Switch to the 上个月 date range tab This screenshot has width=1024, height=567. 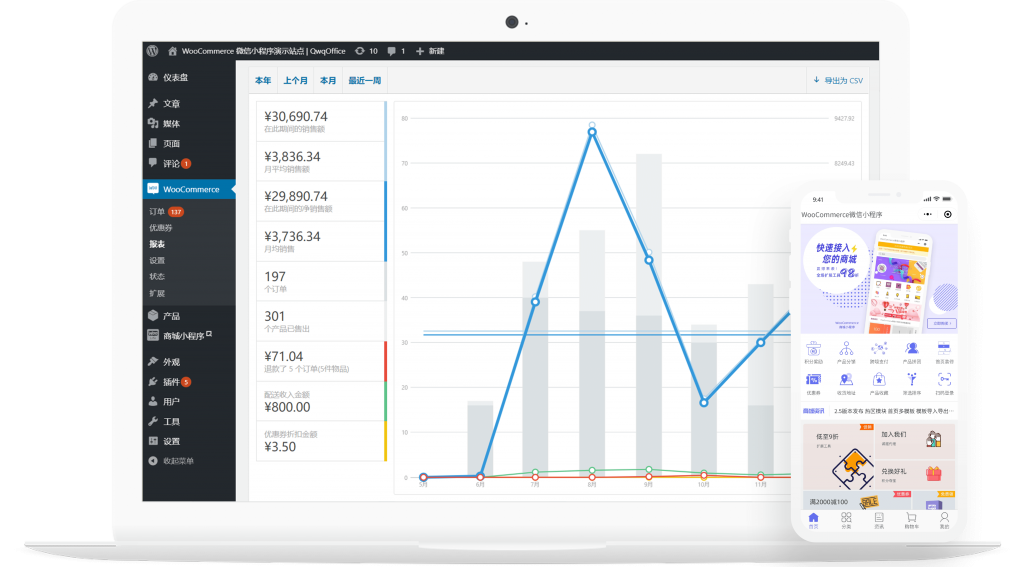(x=295, y=80)
